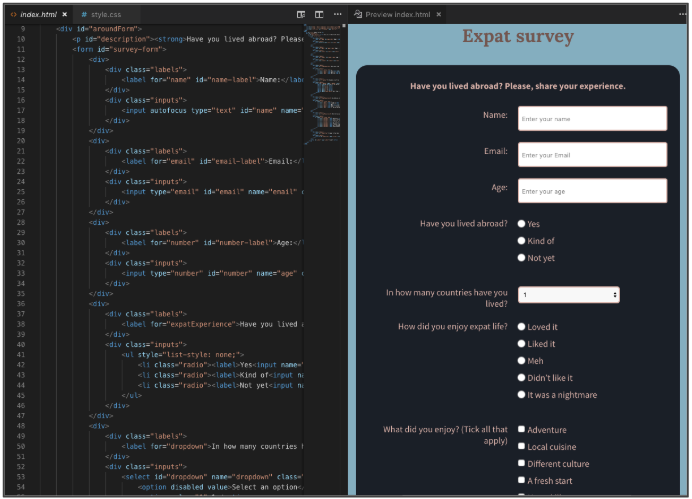Focus the Enter your Email field

click(592, 155)
